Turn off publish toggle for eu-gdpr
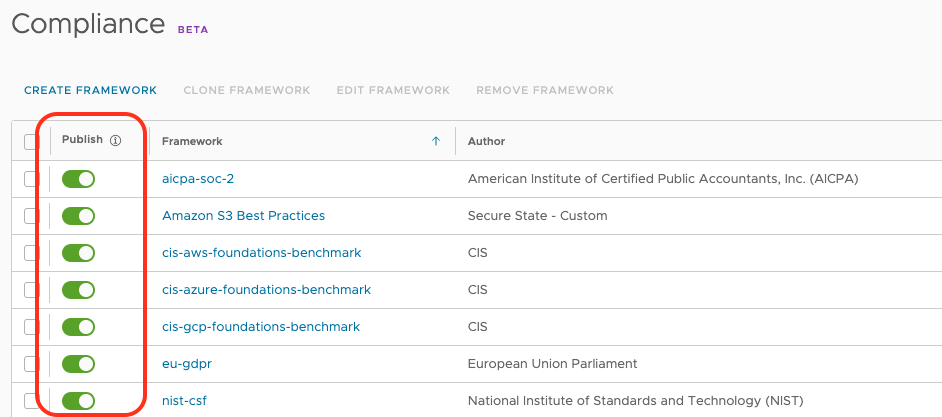The image size is (942, 417). (x=78, y=364)
